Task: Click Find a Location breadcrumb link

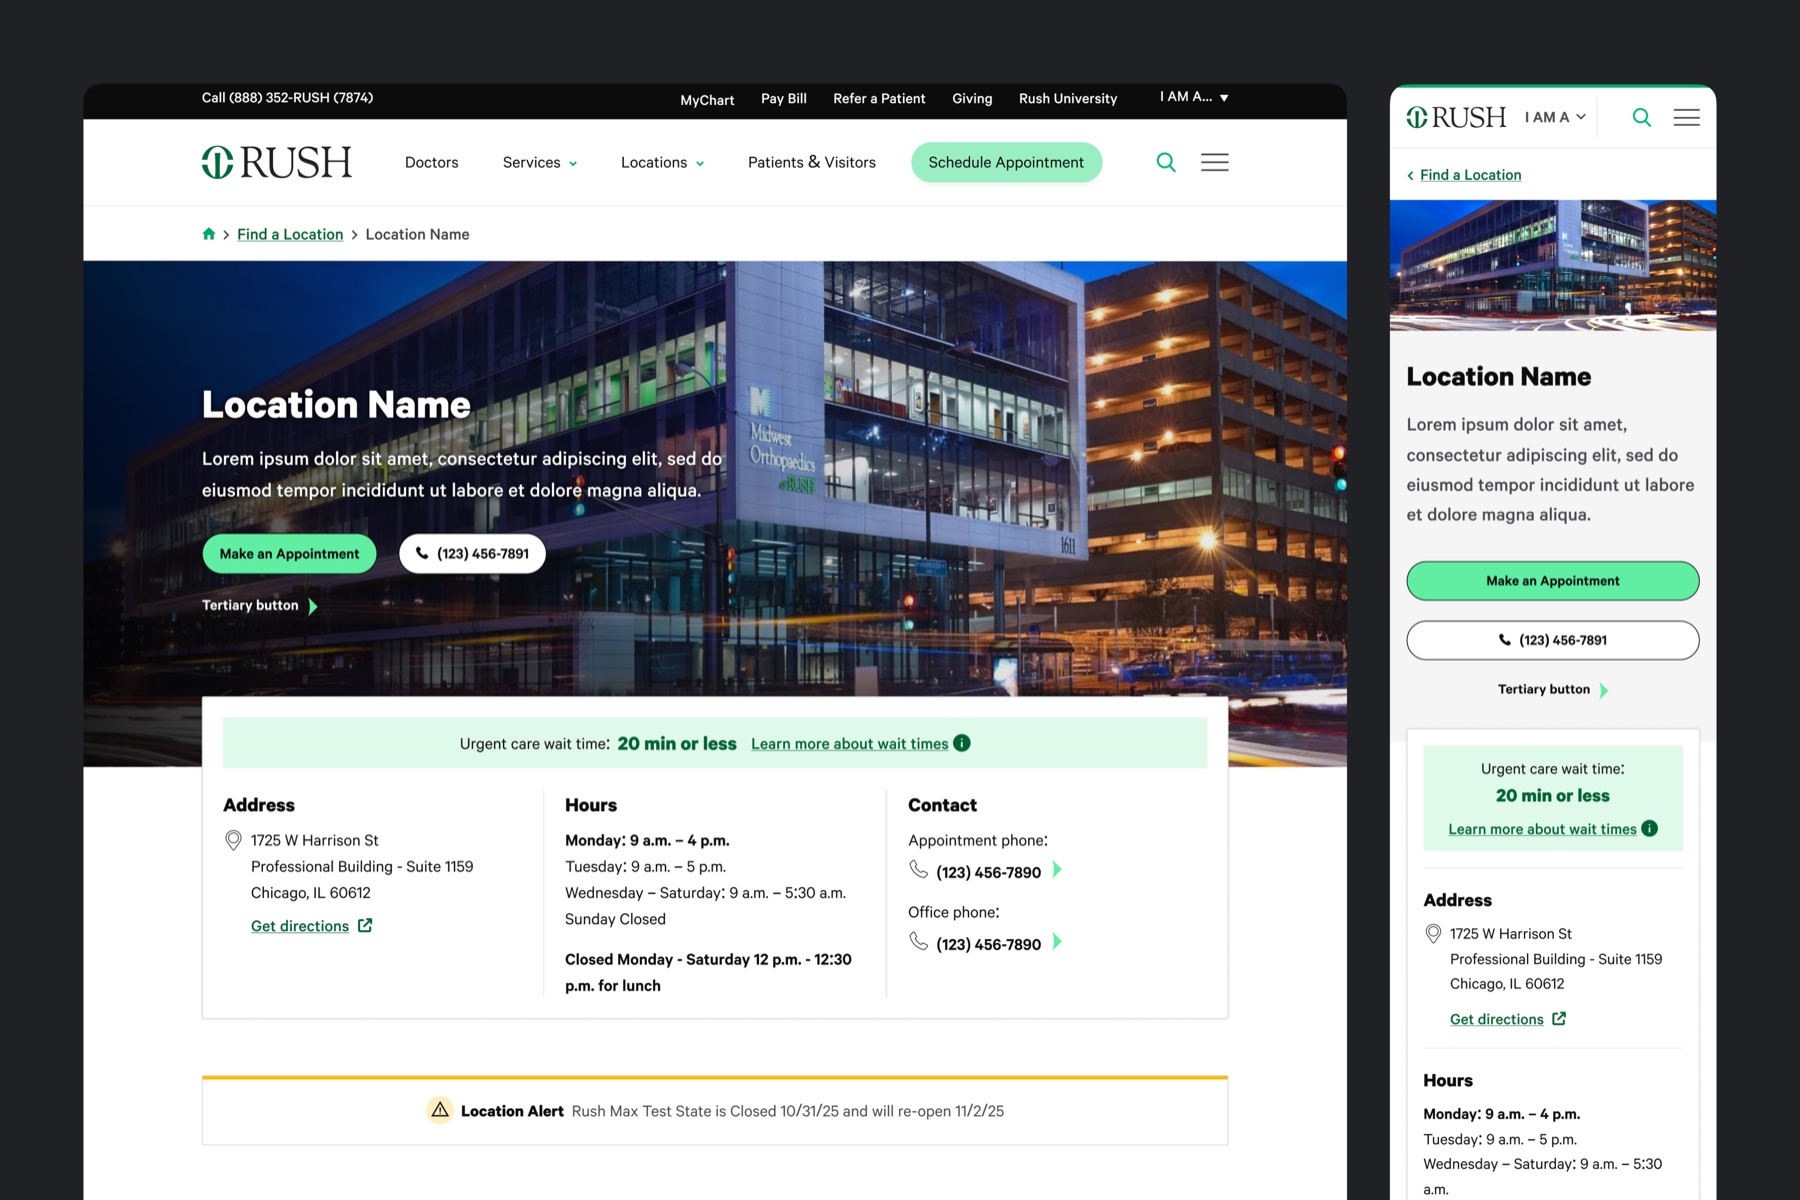Action: (290, 234)
